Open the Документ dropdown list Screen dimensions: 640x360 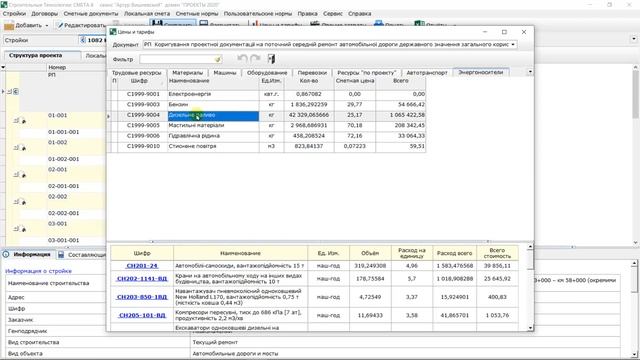coord(513,44)
